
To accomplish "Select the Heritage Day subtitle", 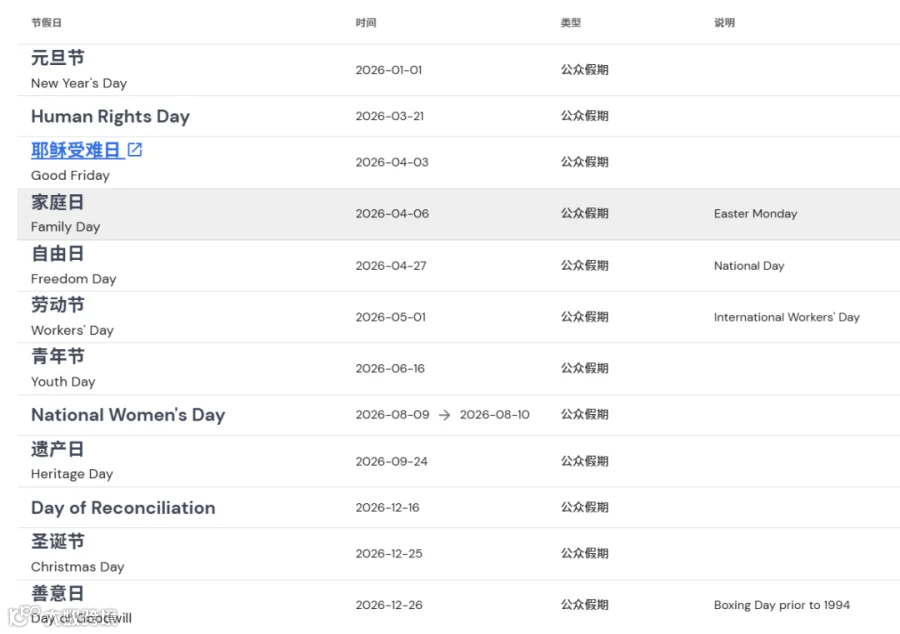I will tap(72, 474).
